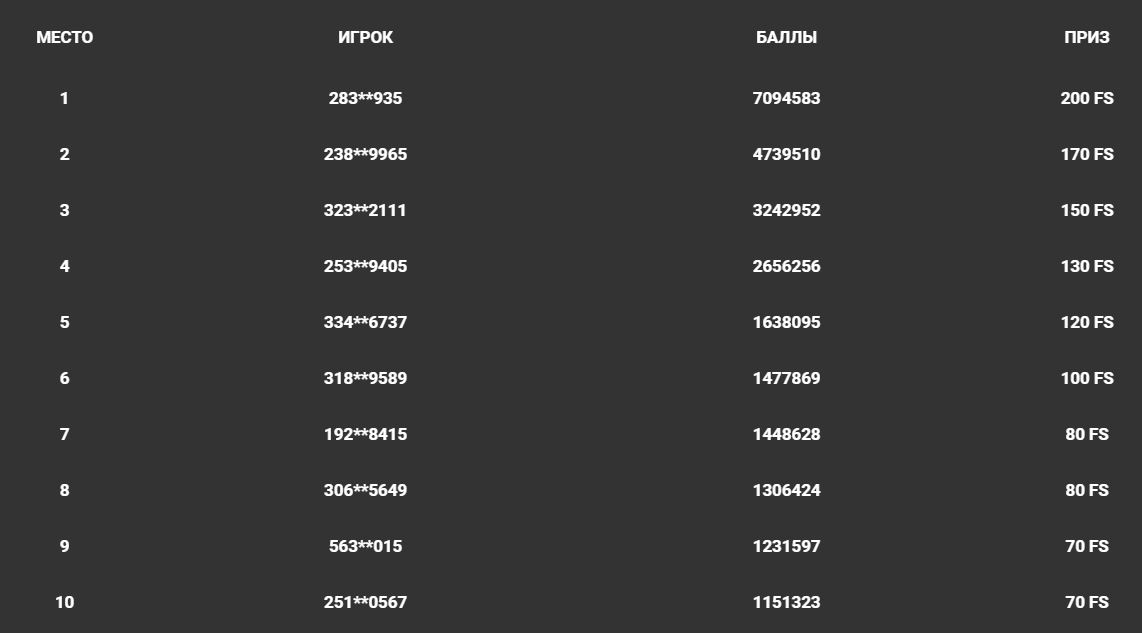Select player 318**9589

[365, 379]
